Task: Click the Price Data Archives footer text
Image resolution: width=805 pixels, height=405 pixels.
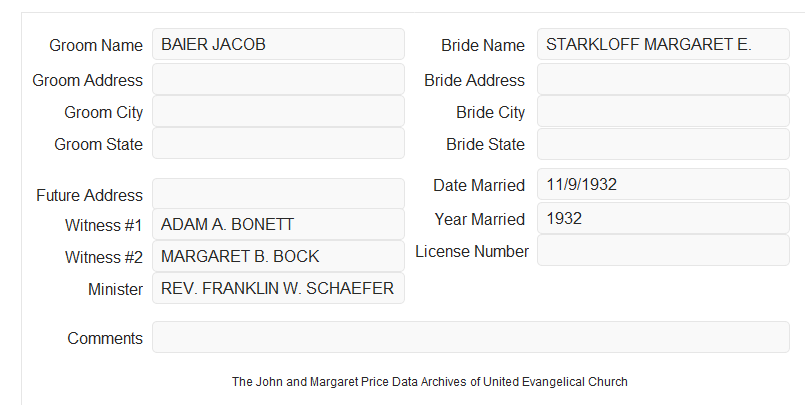Action: click(429, 382)
